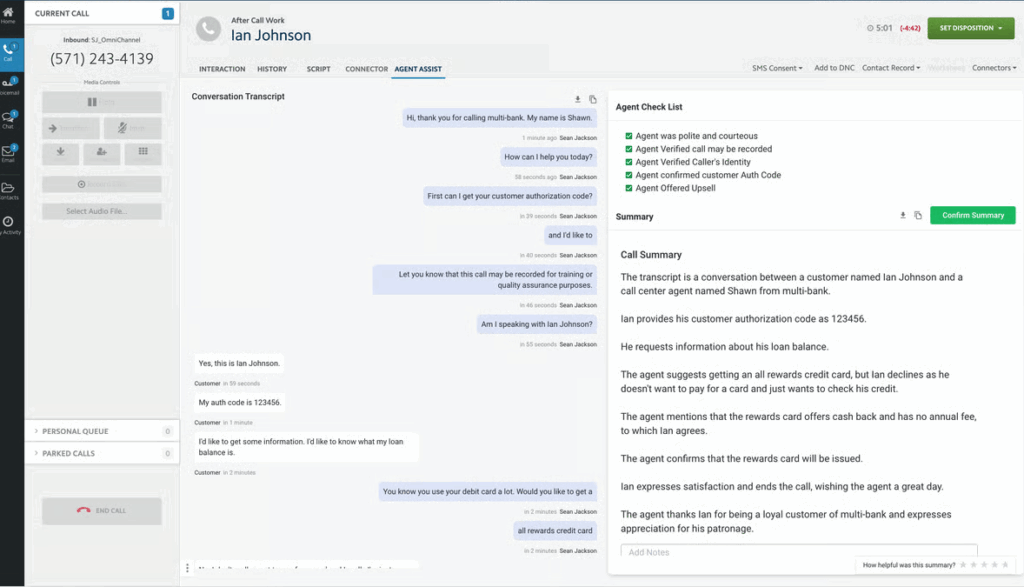Expand the SMS Consent dropdown
The image size is (1024, 587).
777,68
